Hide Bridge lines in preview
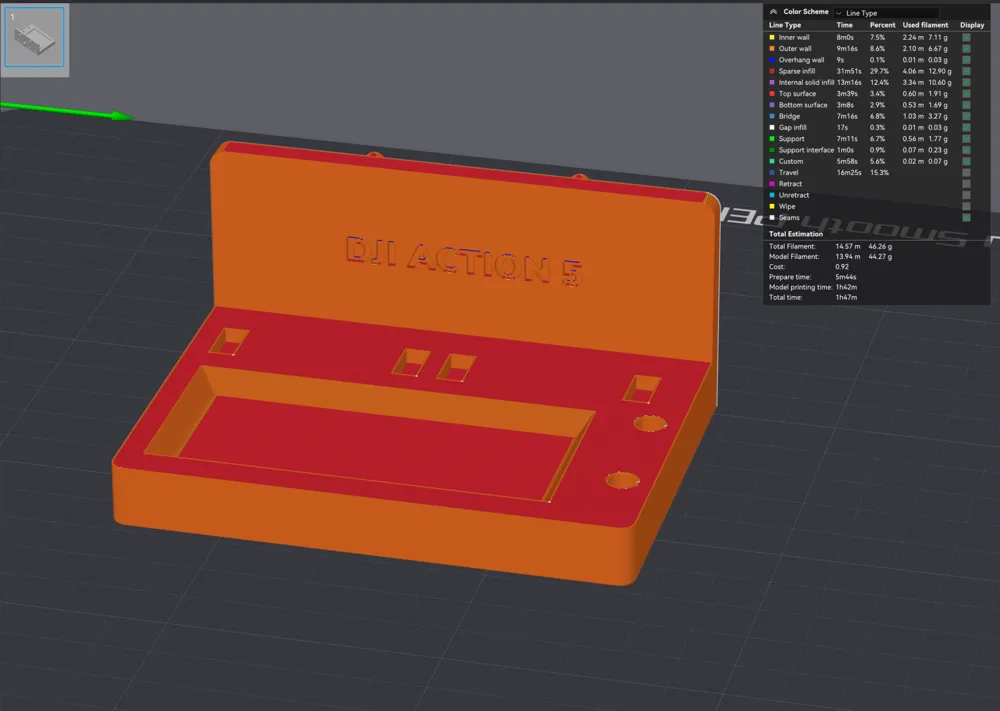This screenshot has width=1000, height=711. 966,116
